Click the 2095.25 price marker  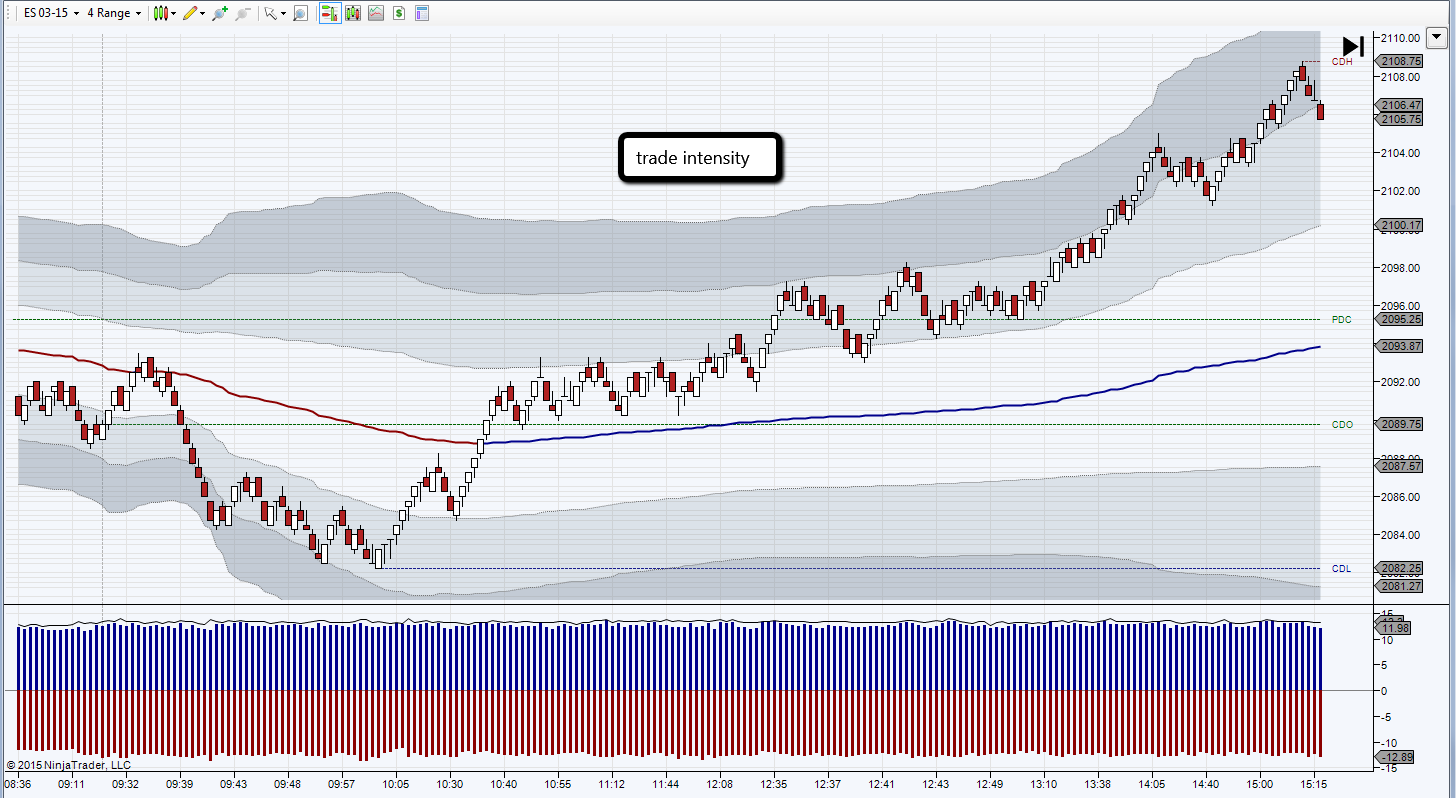point(1400,320)
